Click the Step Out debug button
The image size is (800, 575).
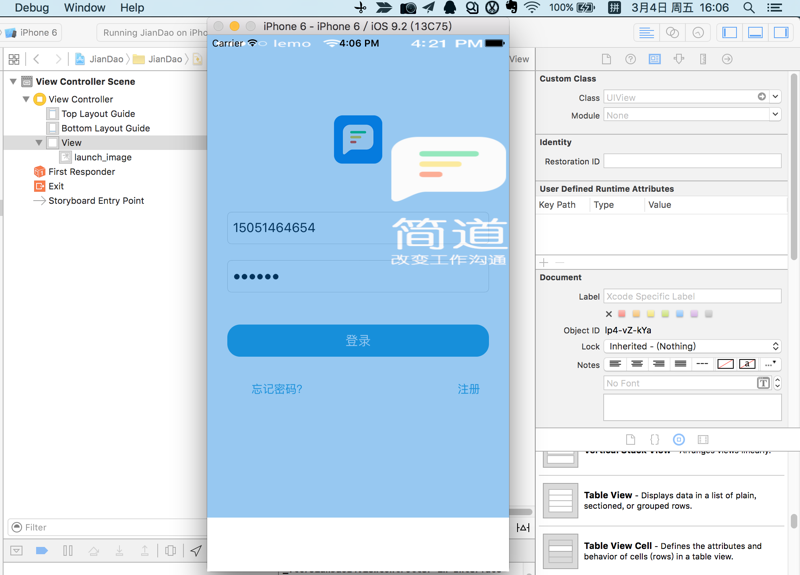point(145,551)
